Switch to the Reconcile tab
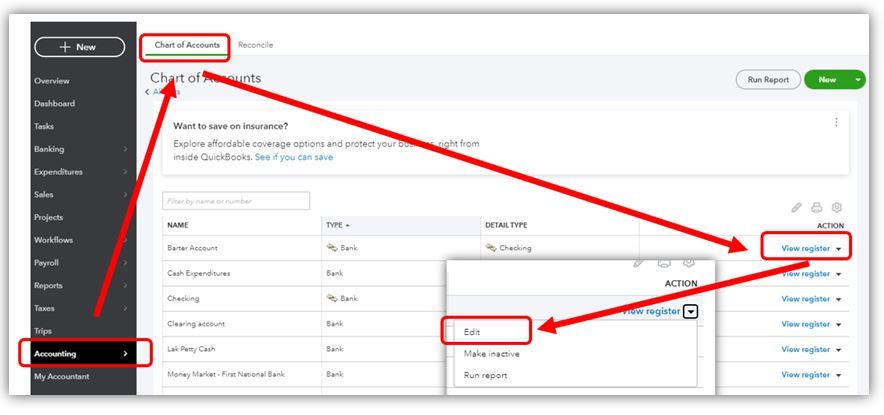Image resolution: width=884 pixels, height=415 pixels. click(255, 45)
